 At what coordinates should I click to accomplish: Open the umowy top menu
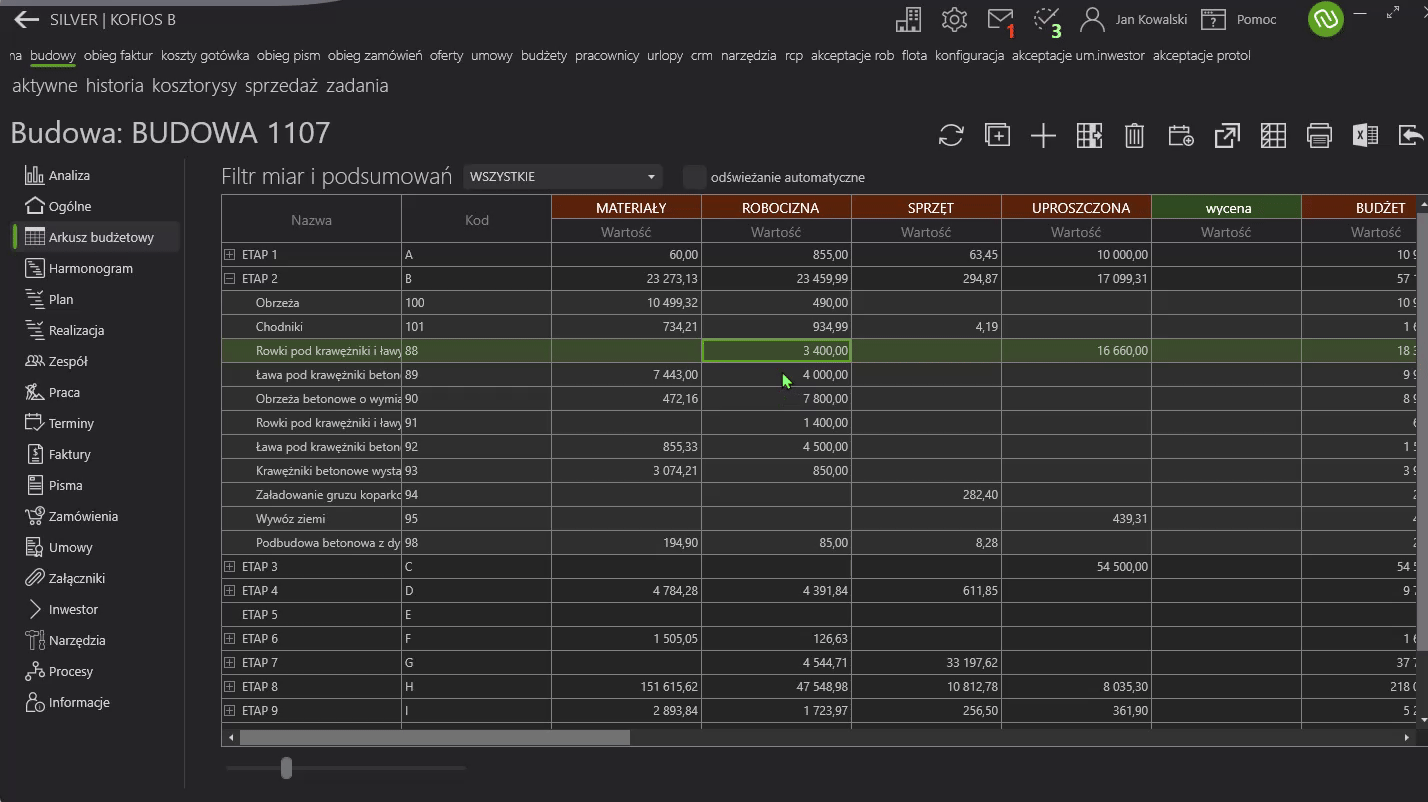492,55
